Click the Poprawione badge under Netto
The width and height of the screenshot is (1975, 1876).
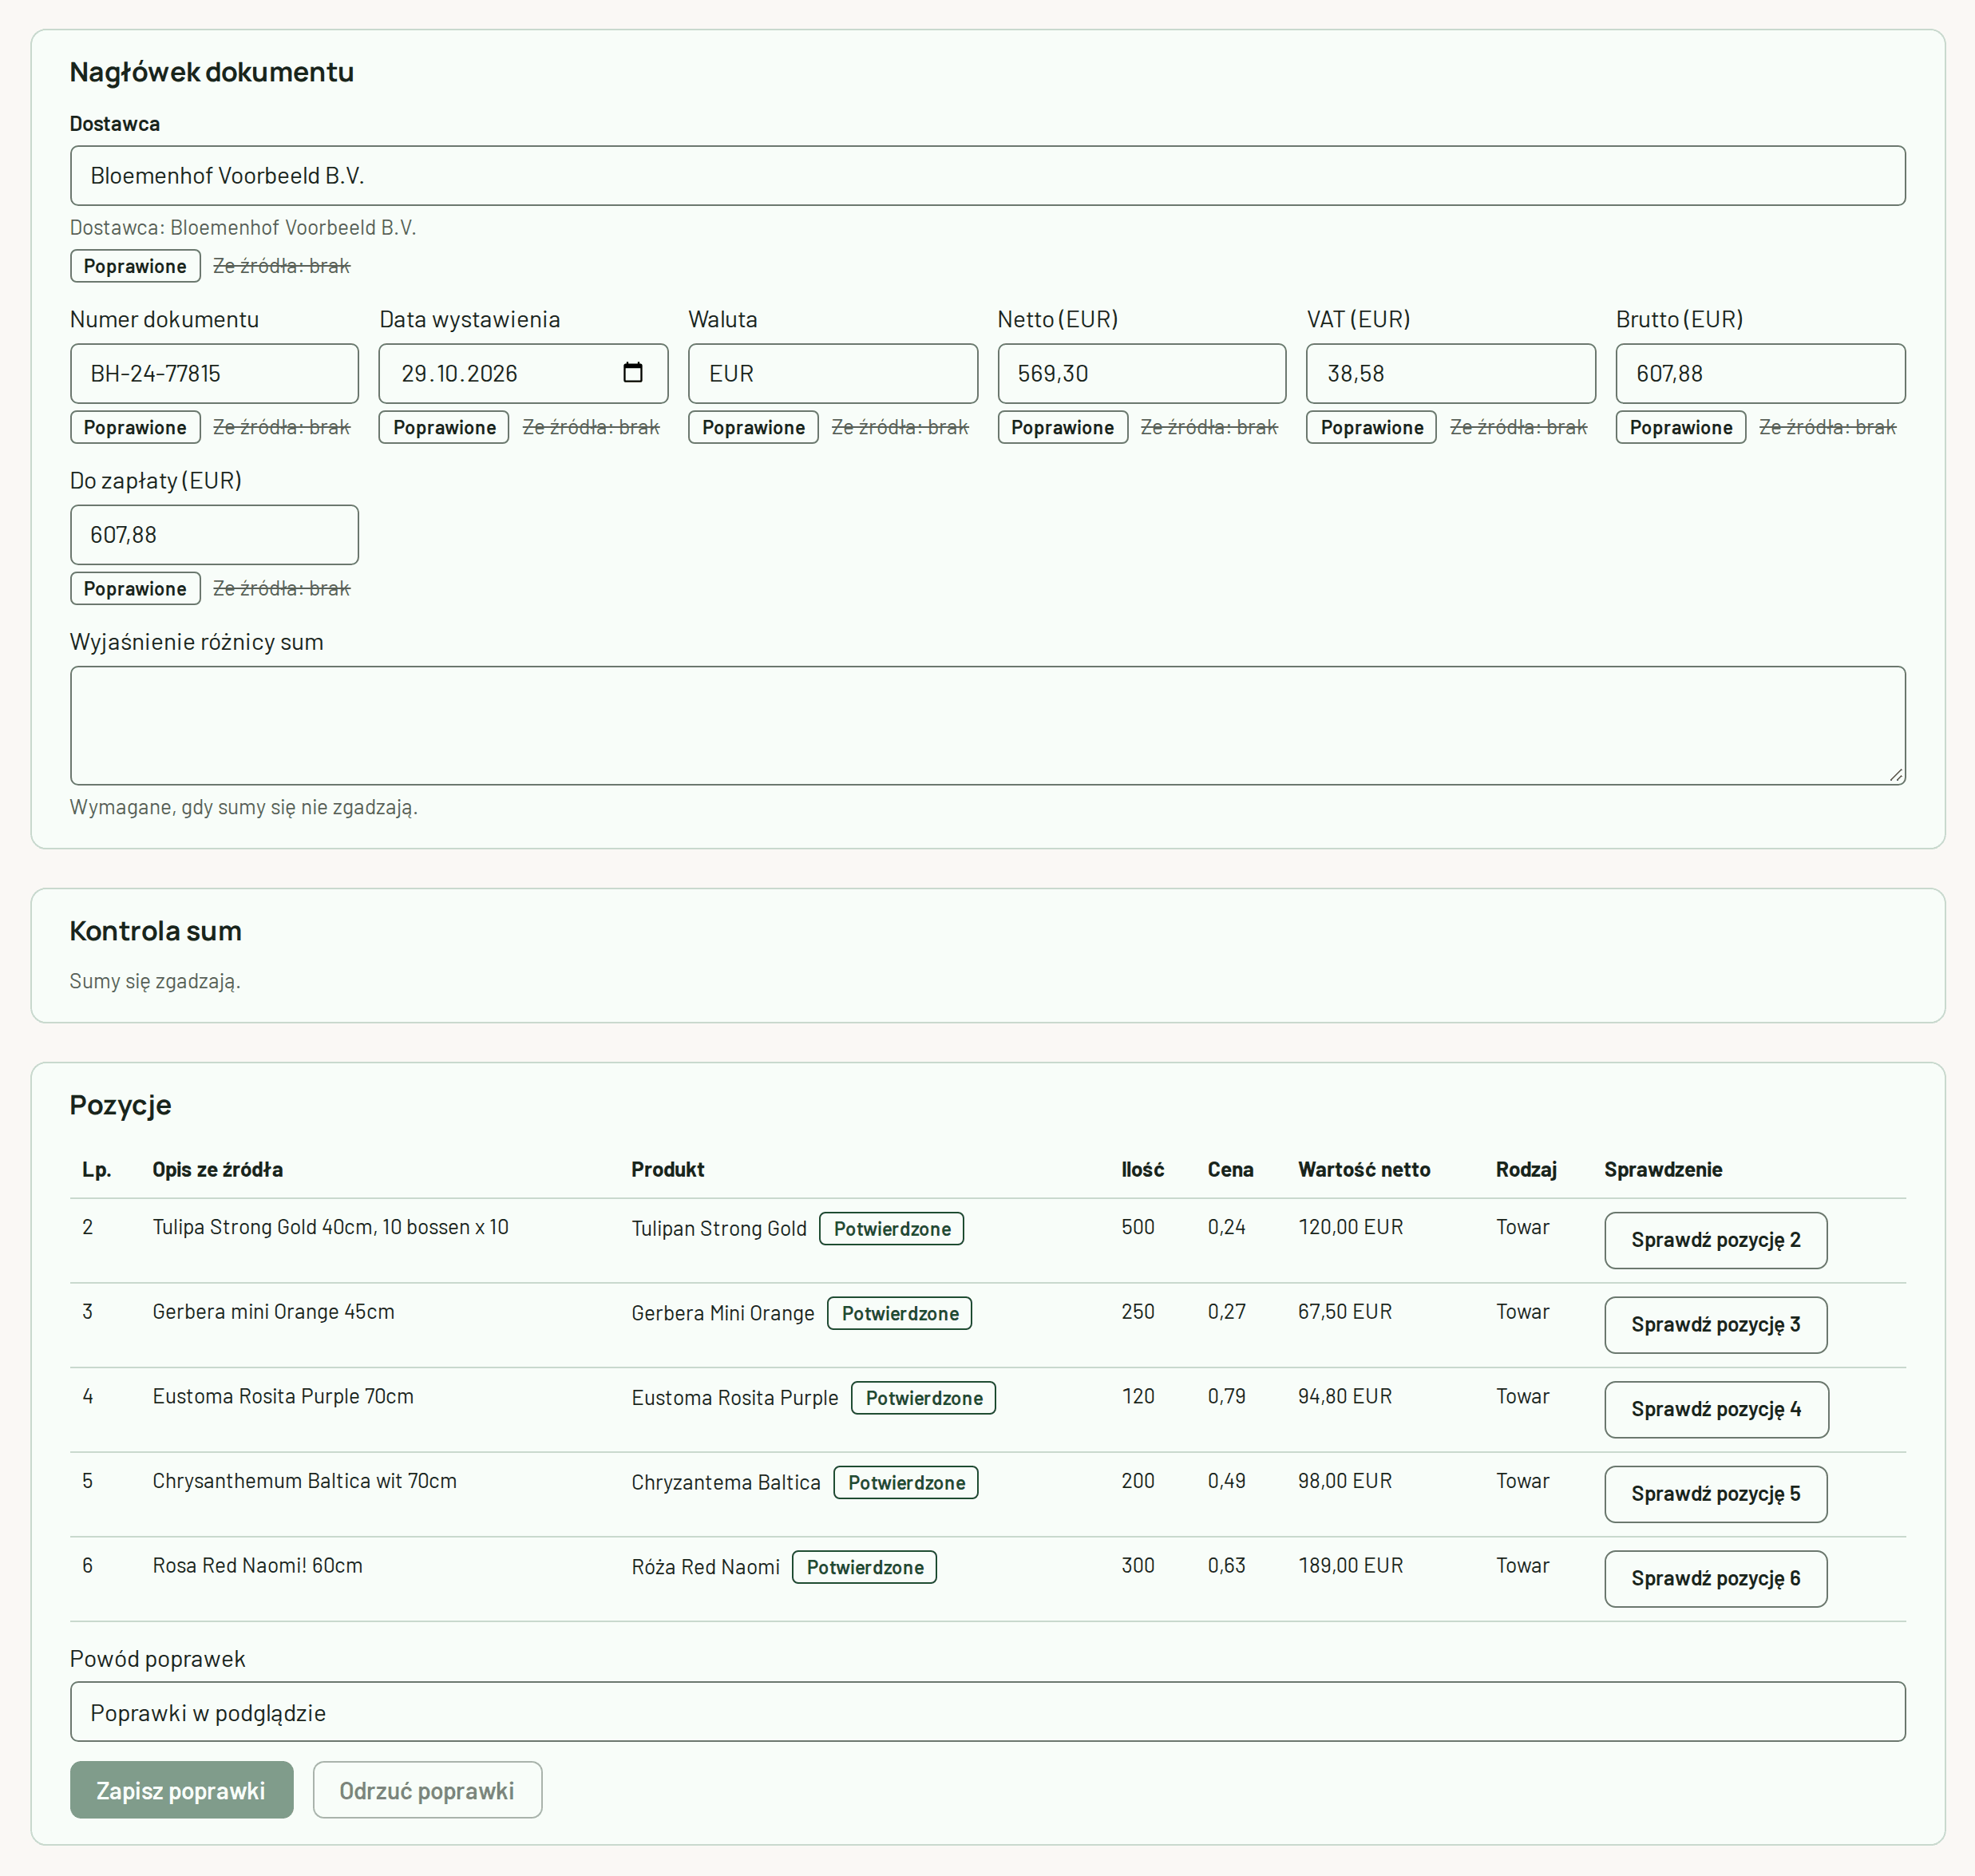point(1062,427)
